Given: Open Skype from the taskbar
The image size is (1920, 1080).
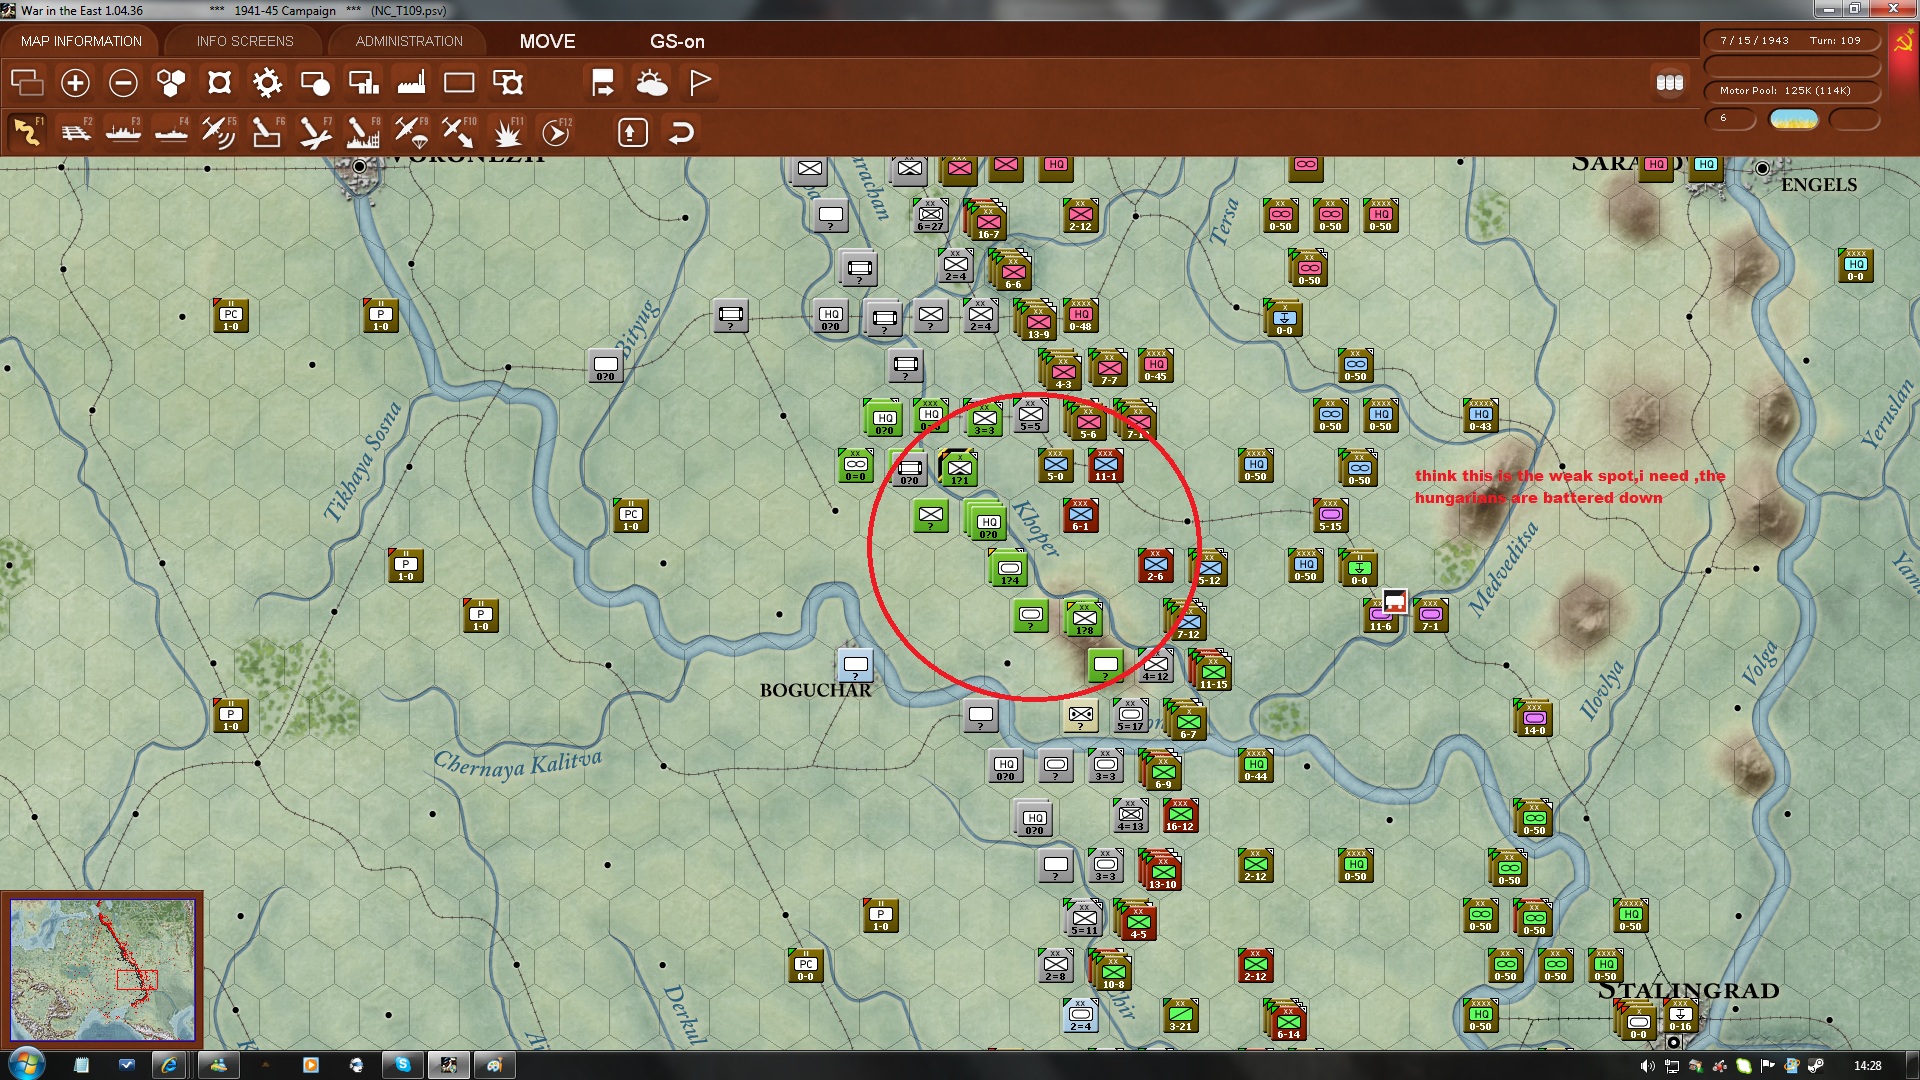Looking at the screenshot, I should pos(403,1065).
